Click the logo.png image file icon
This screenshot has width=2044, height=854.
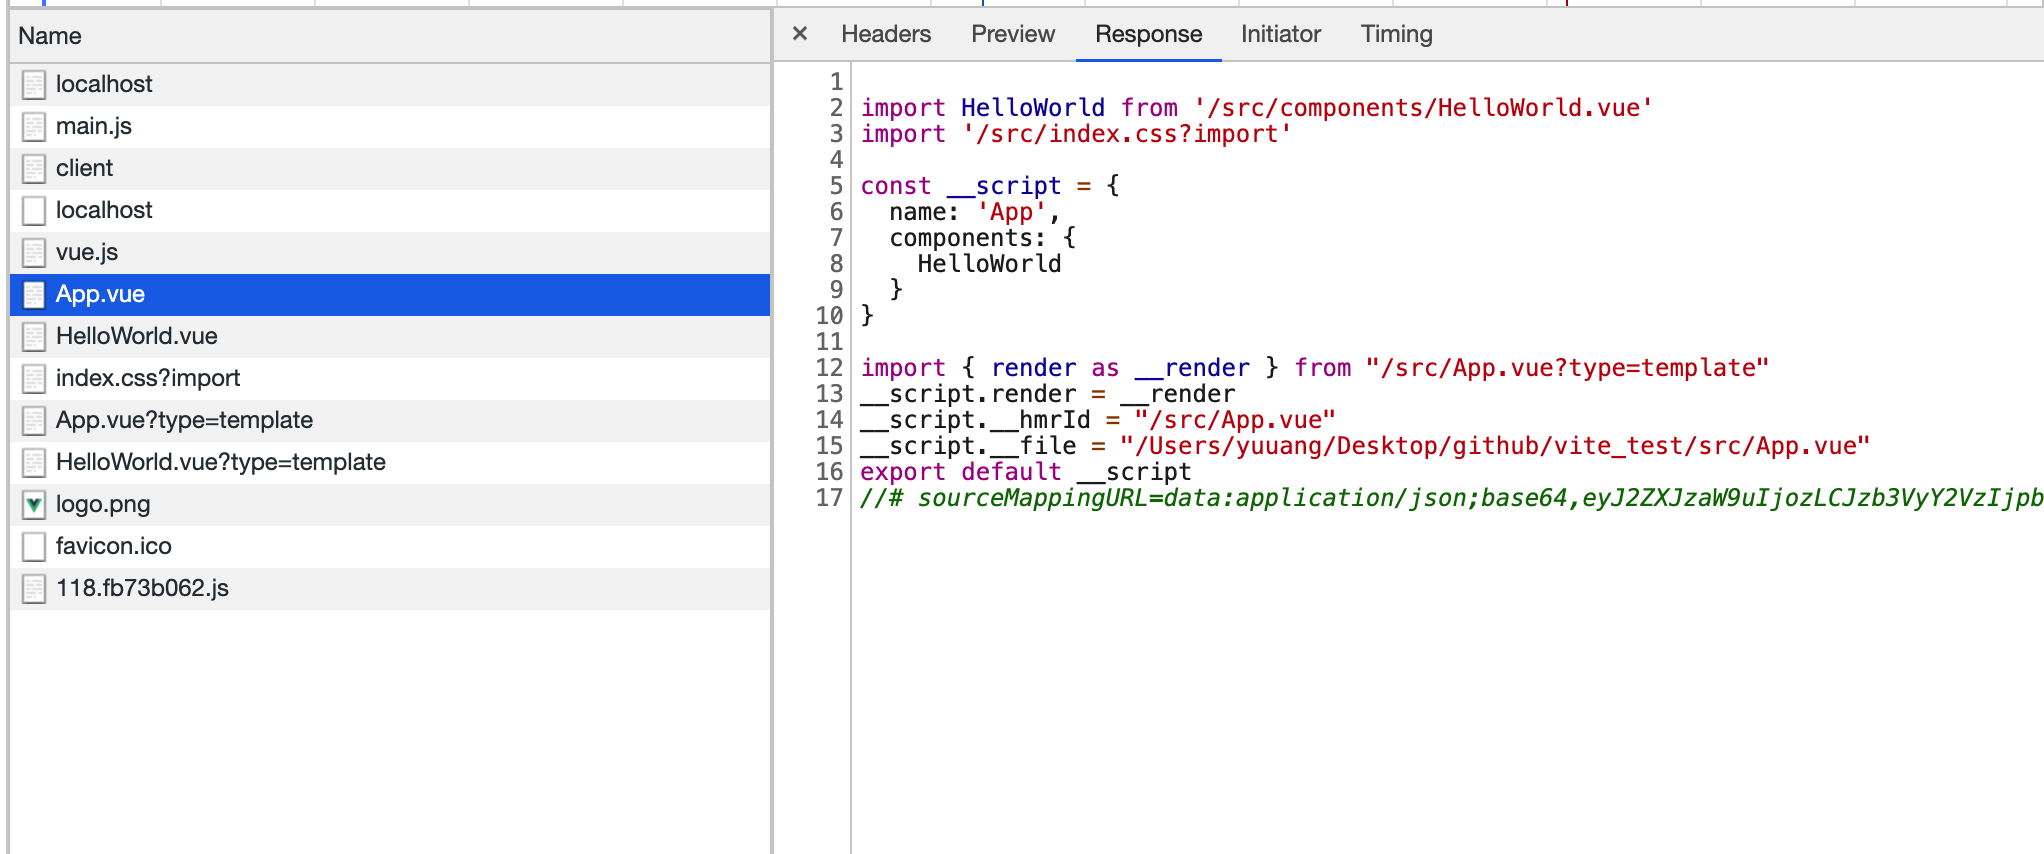pyautogui.click(x=34, y=505)
